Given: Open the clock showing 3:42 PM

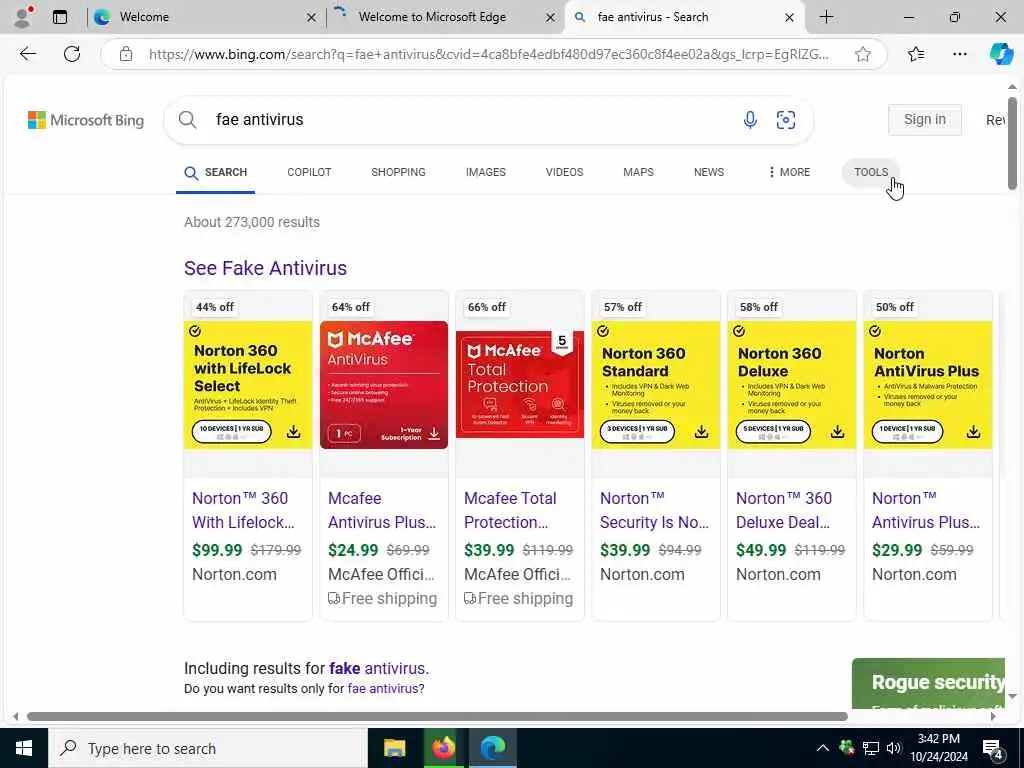Looking at the screenshot, I should tap(938, 748).
